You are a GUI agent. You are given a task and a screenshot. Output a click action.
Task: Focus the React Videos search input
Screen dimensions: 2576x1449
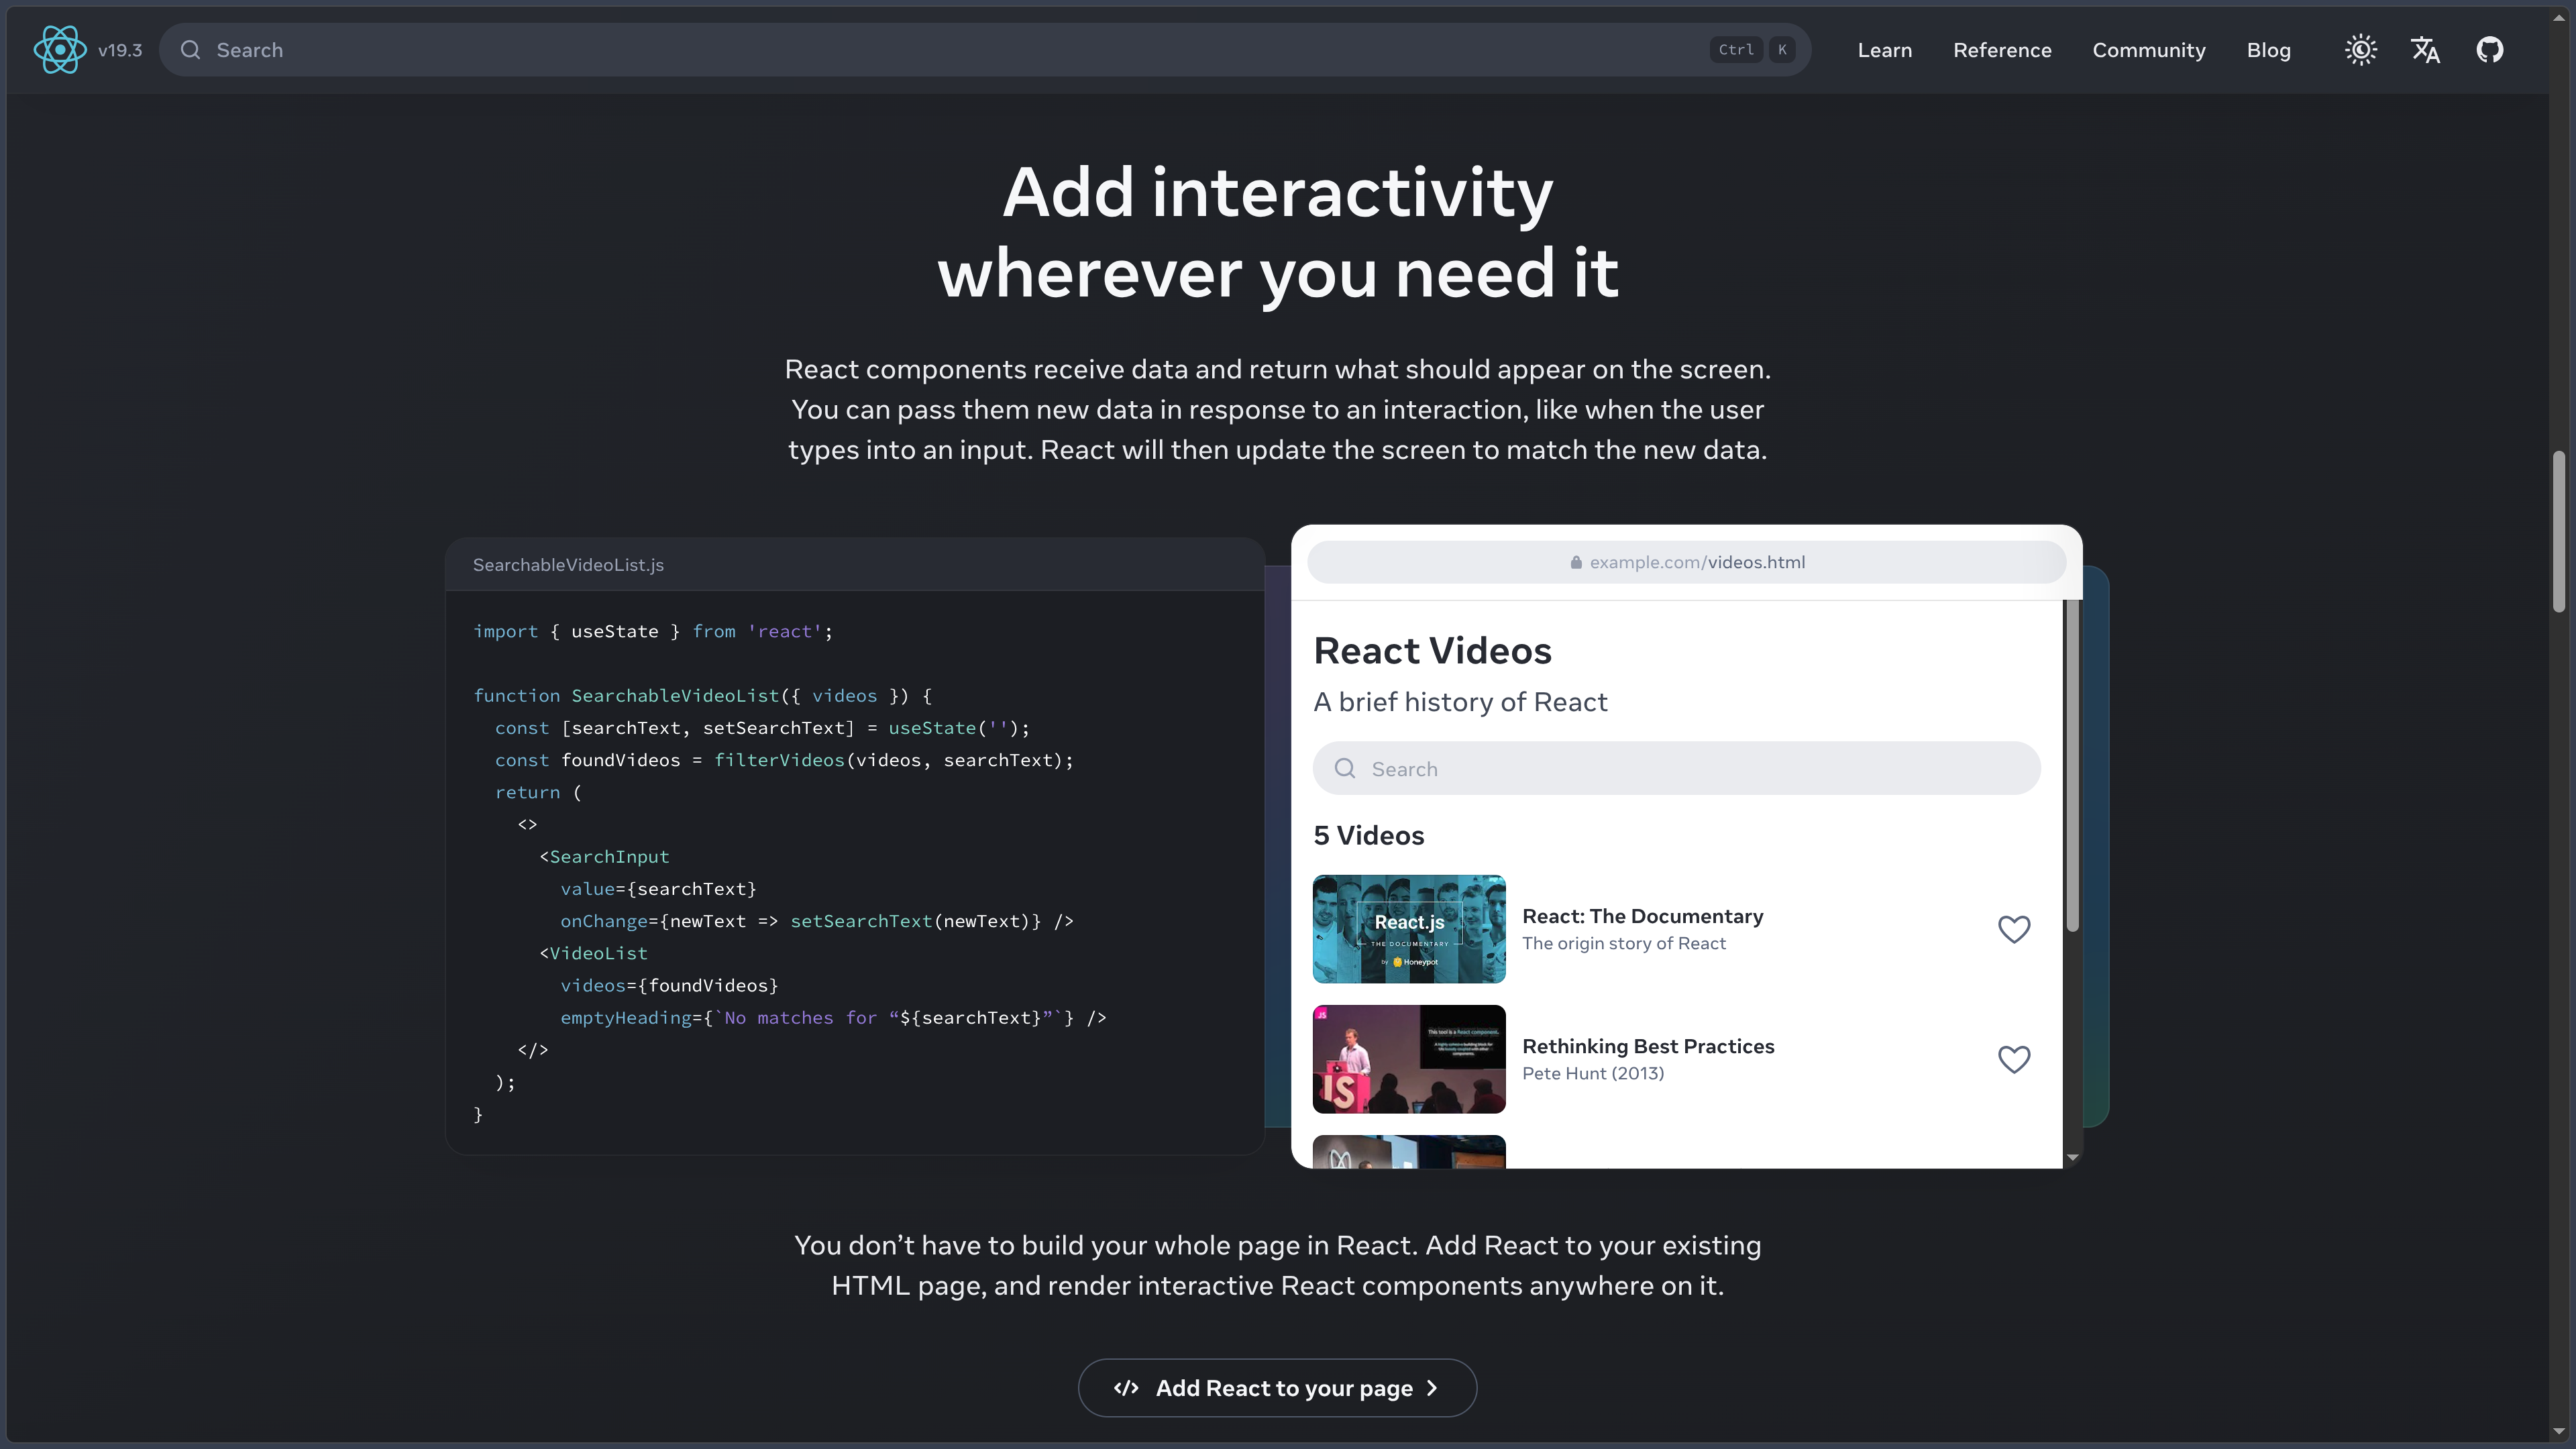pos(1676,768)
